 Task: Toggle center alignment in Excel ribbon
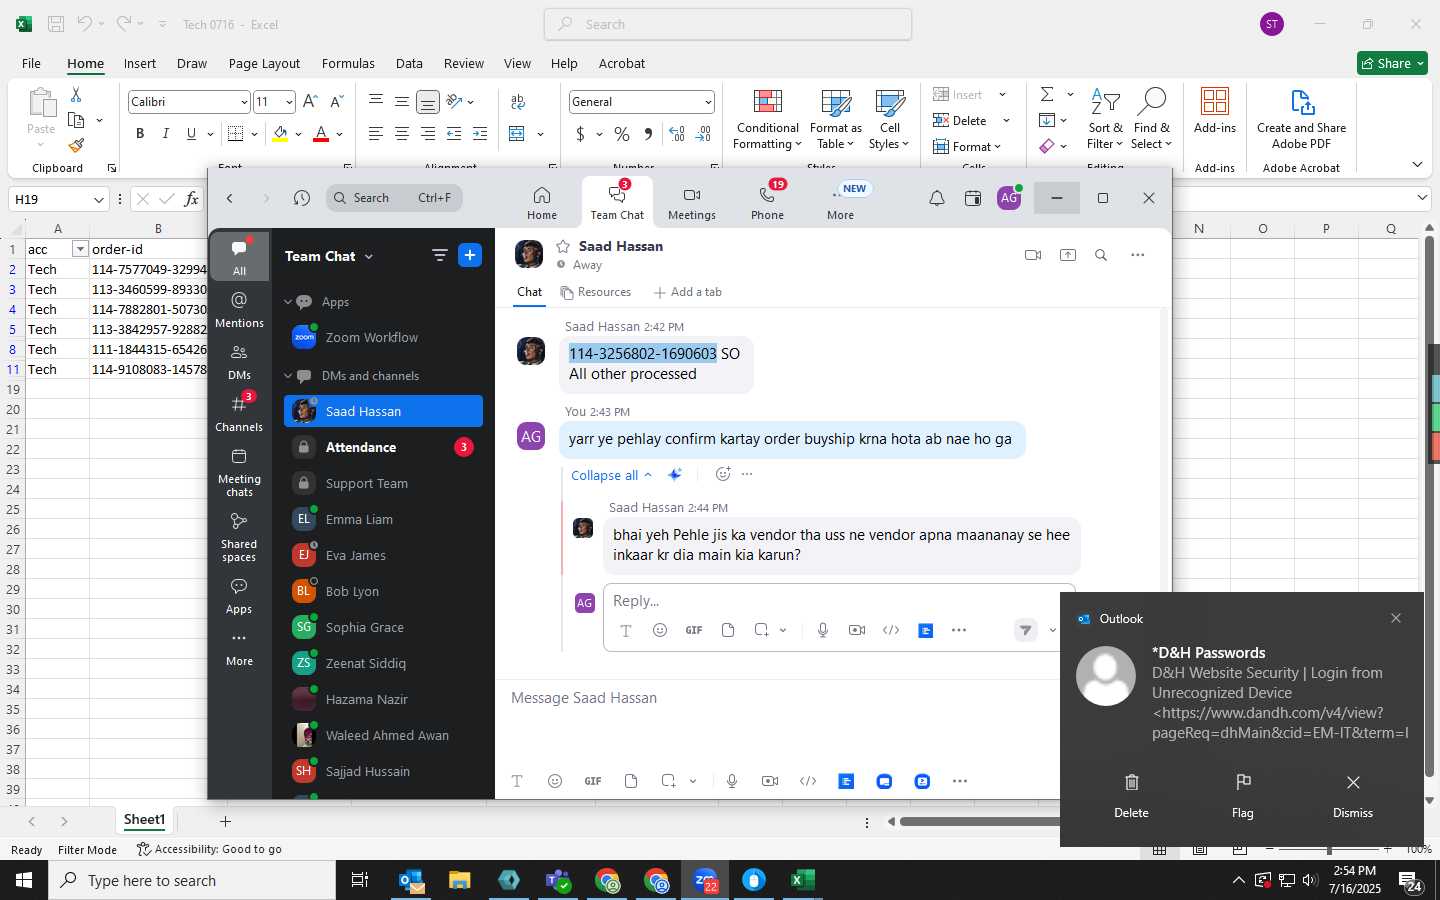click(402, 134)
